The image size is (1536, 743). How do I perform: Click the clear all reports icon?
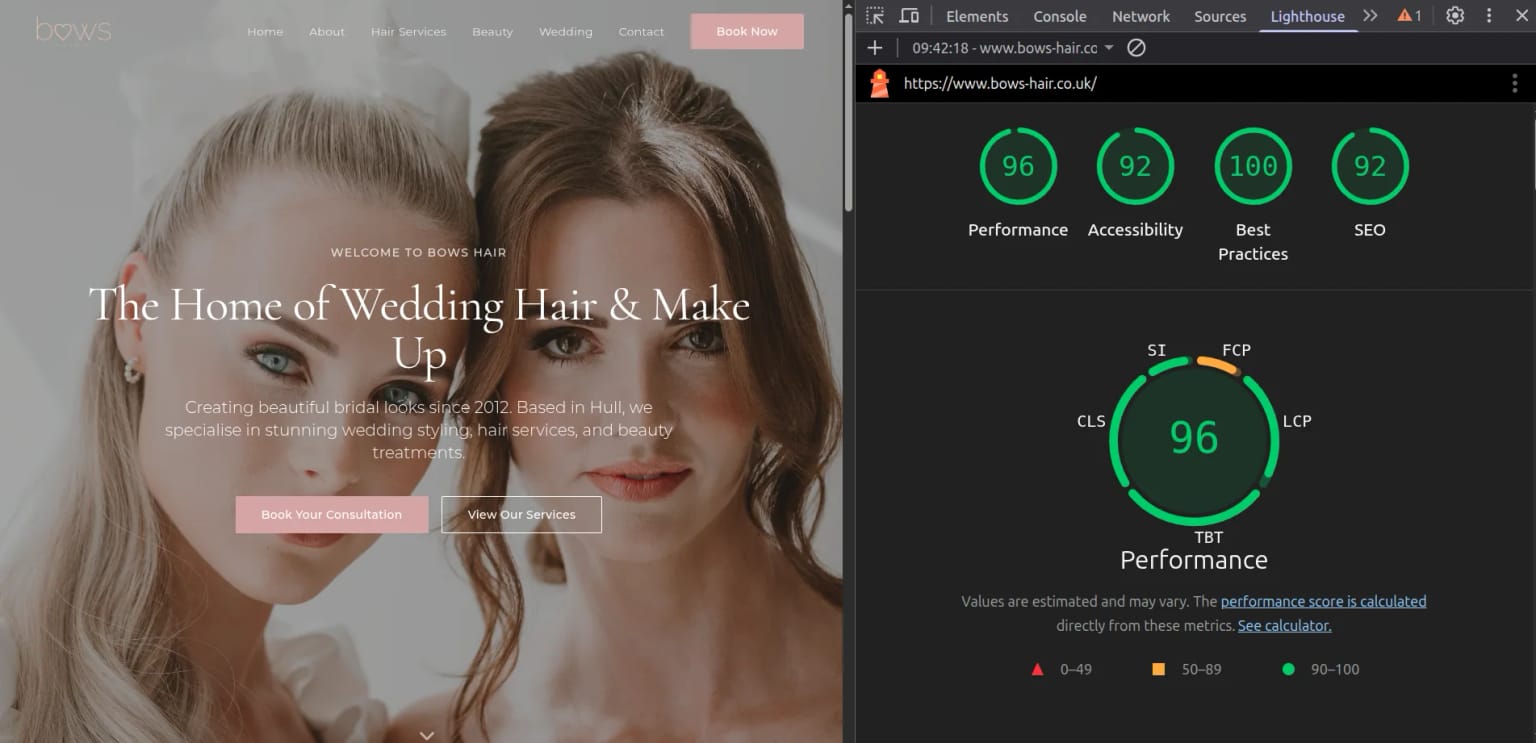tap(1136, 48)
